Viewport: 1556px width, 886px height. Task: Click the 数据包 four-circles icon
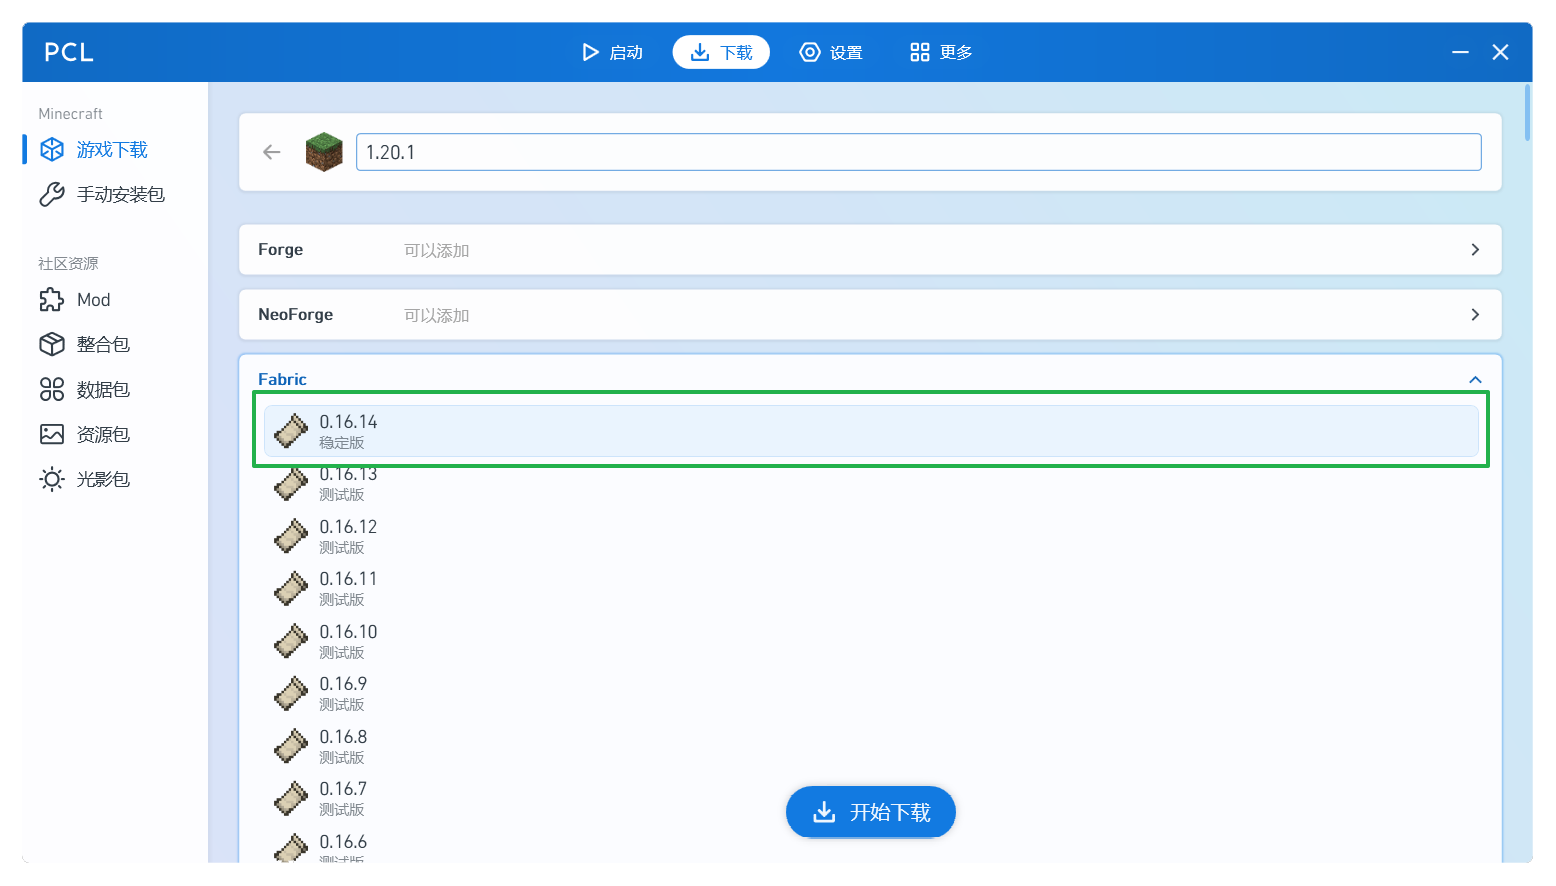tap(52, 389)
